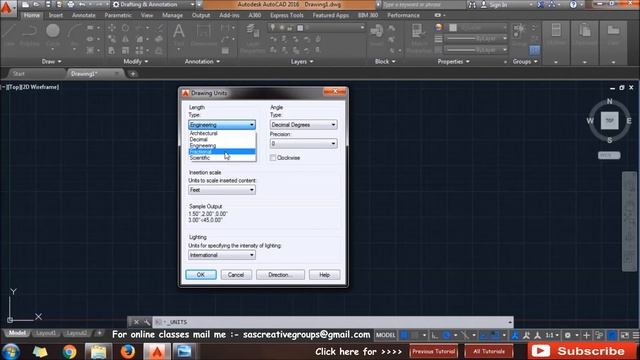Open the All Tutorials link

pos(489,351)
